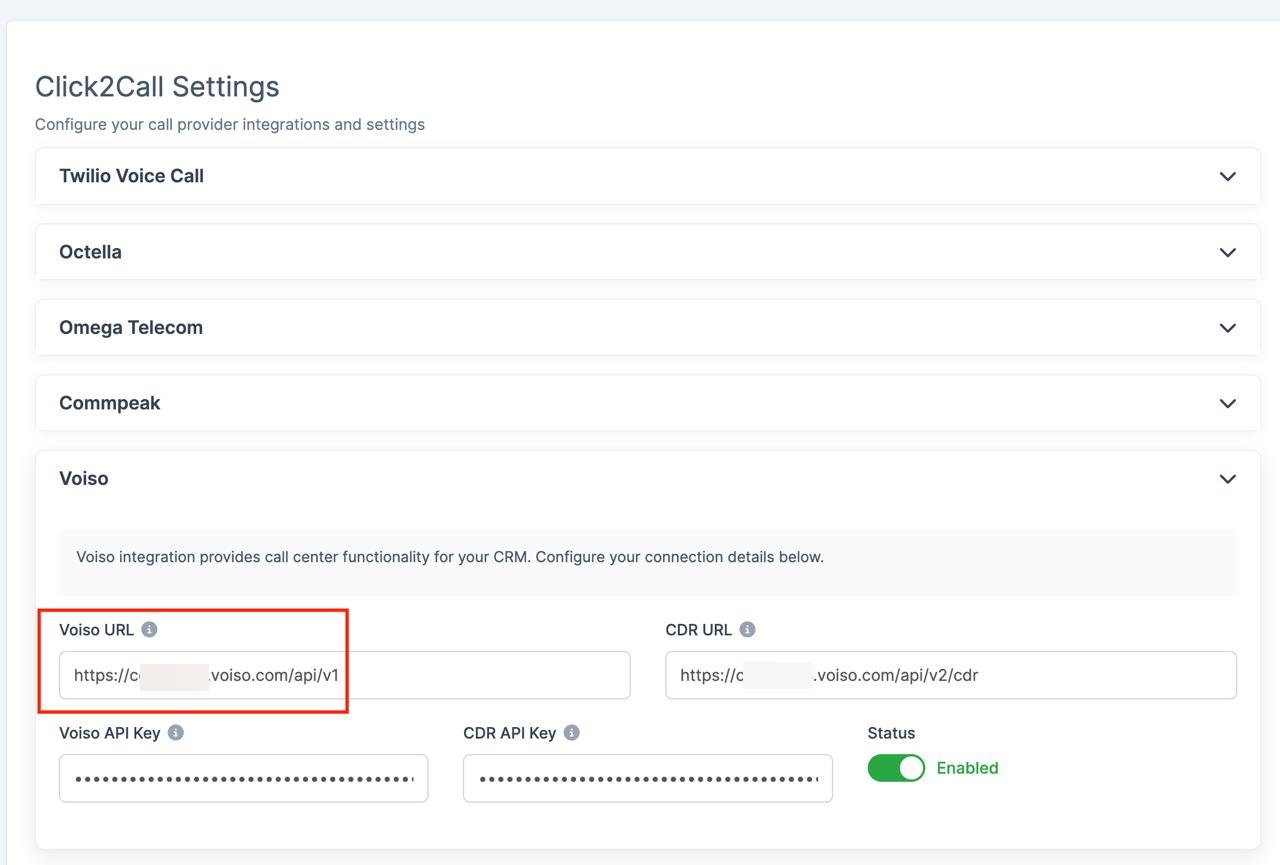This screenshot has width=1280, height=865.
Task: Click the Twilio Voice Call header title
Action: click(131, 176)
